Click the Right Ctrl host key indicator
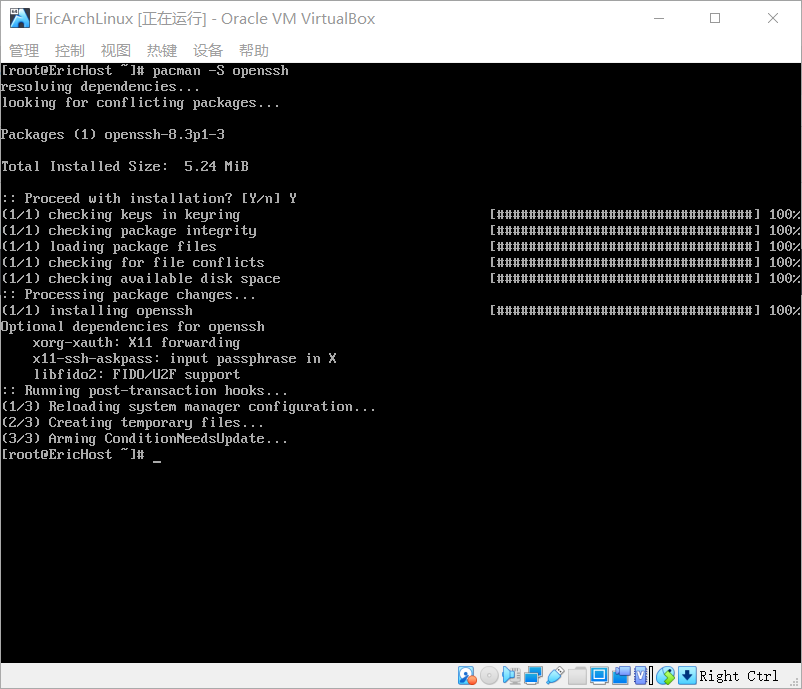 [x=738, y=675]
